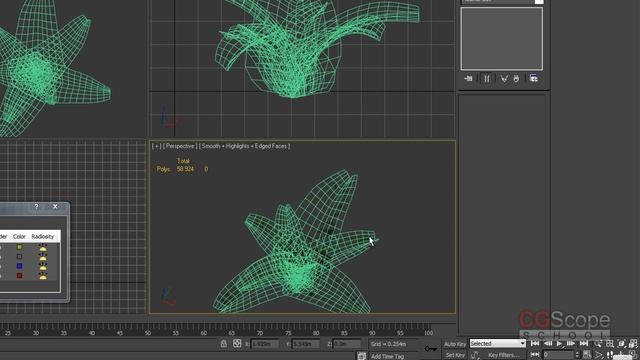
Task: Click the Z coordinate field
Action: click(x=347, y=344)
